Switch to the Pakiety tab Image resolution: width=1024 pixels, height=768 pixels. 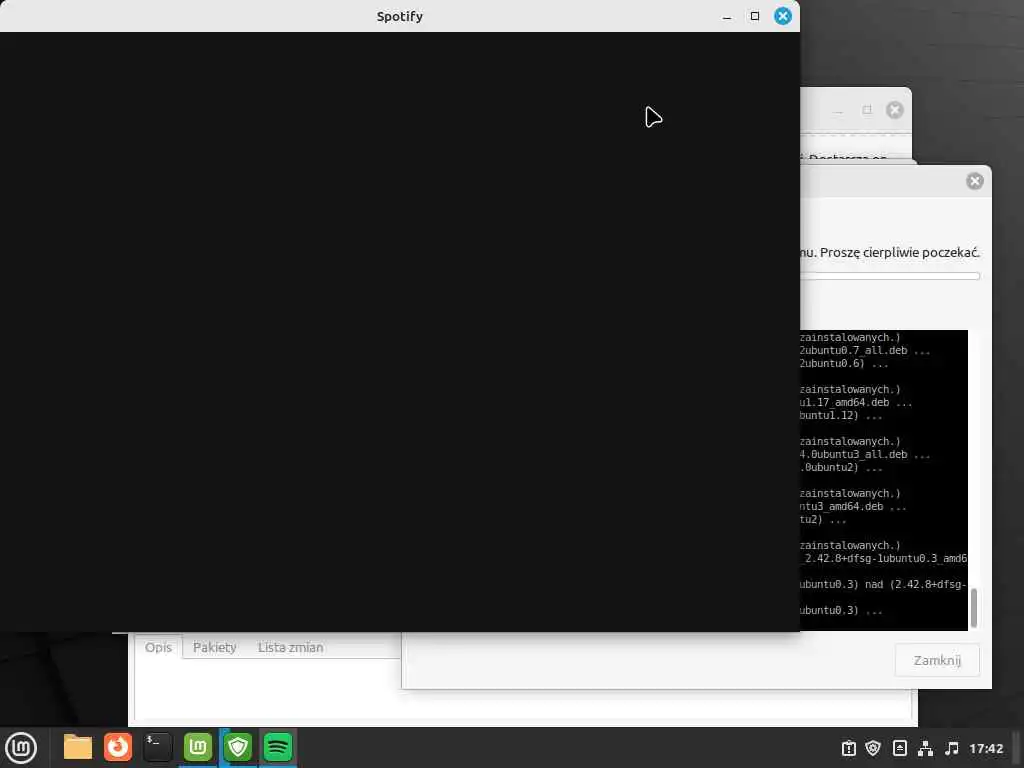214,647
